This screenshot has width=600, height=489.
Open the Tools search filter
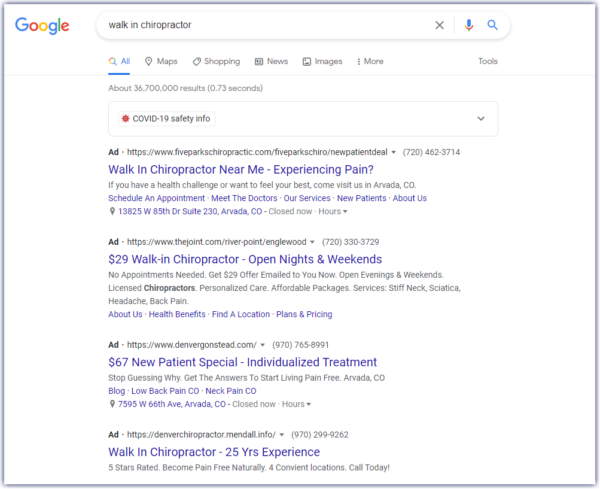[487, 61]
